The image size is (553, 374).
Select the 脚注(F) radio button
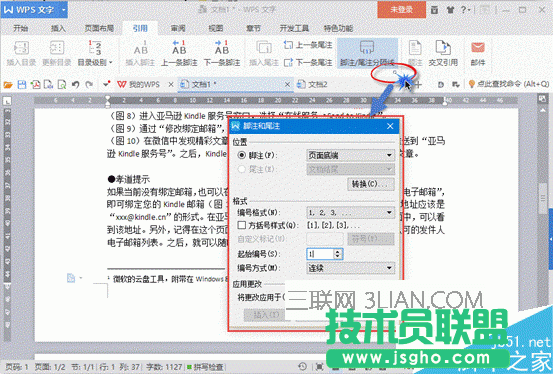point(242,155)
